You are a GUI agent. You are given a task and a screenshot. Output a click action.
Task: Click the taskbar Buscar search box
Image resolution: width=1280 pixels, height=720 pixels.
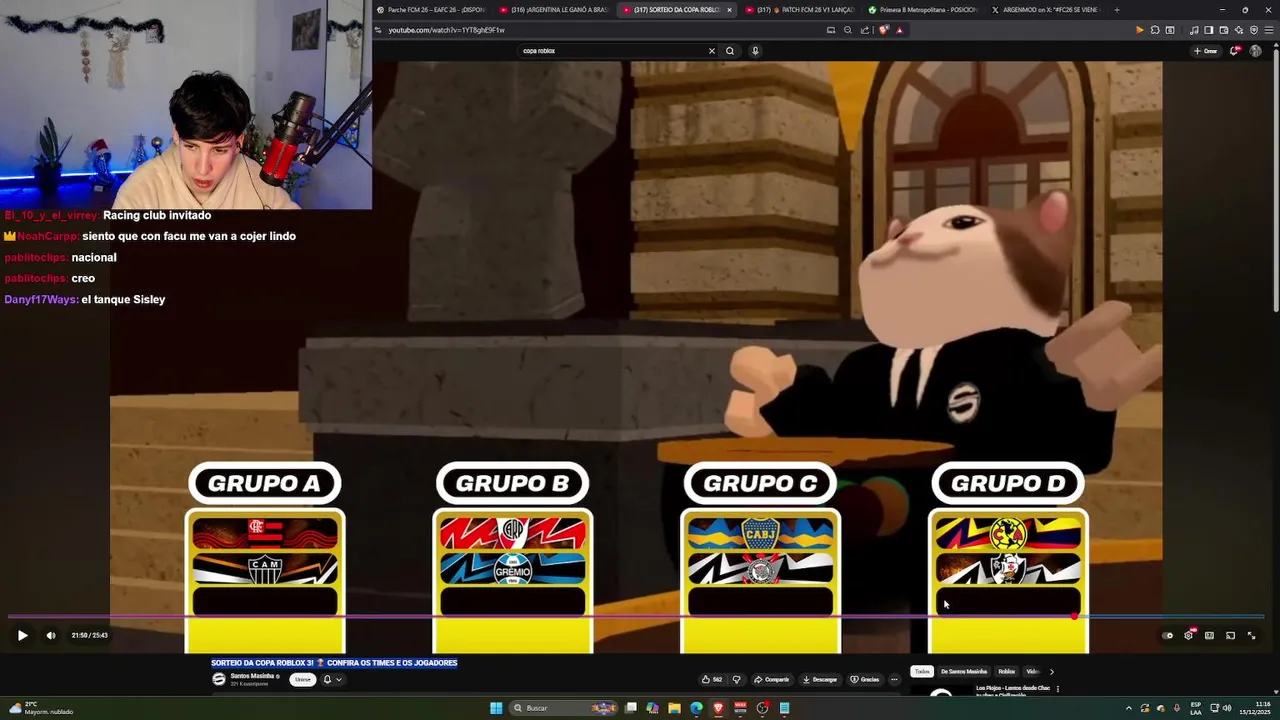point(564,708)
